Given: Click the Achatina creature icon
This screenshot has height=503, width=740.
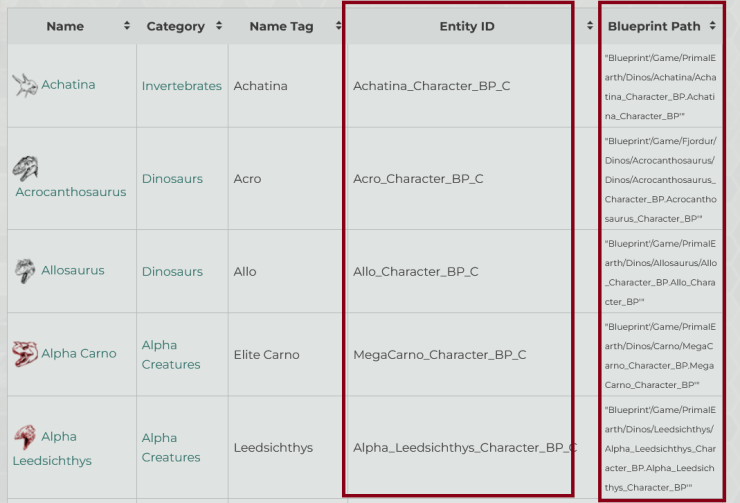Looking at the screenshot, I should tap(25, 86).
